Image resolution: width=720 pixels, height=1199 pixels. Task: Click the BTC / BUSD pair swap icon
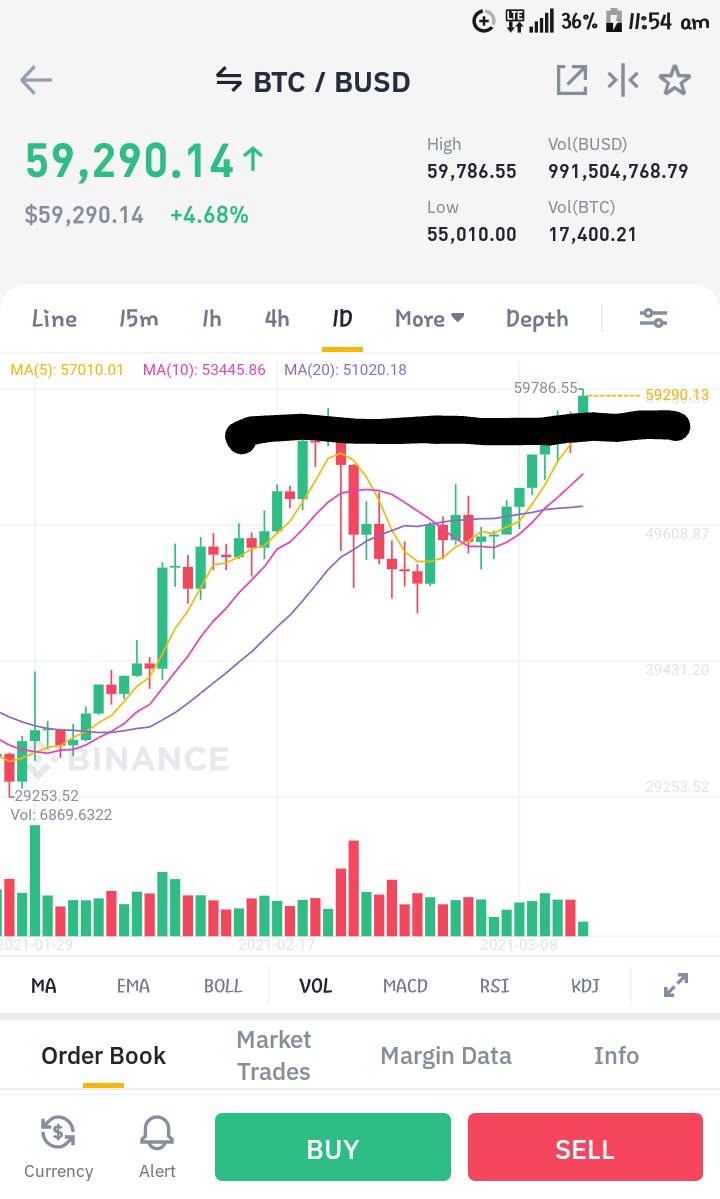click(x=229, y=79)
